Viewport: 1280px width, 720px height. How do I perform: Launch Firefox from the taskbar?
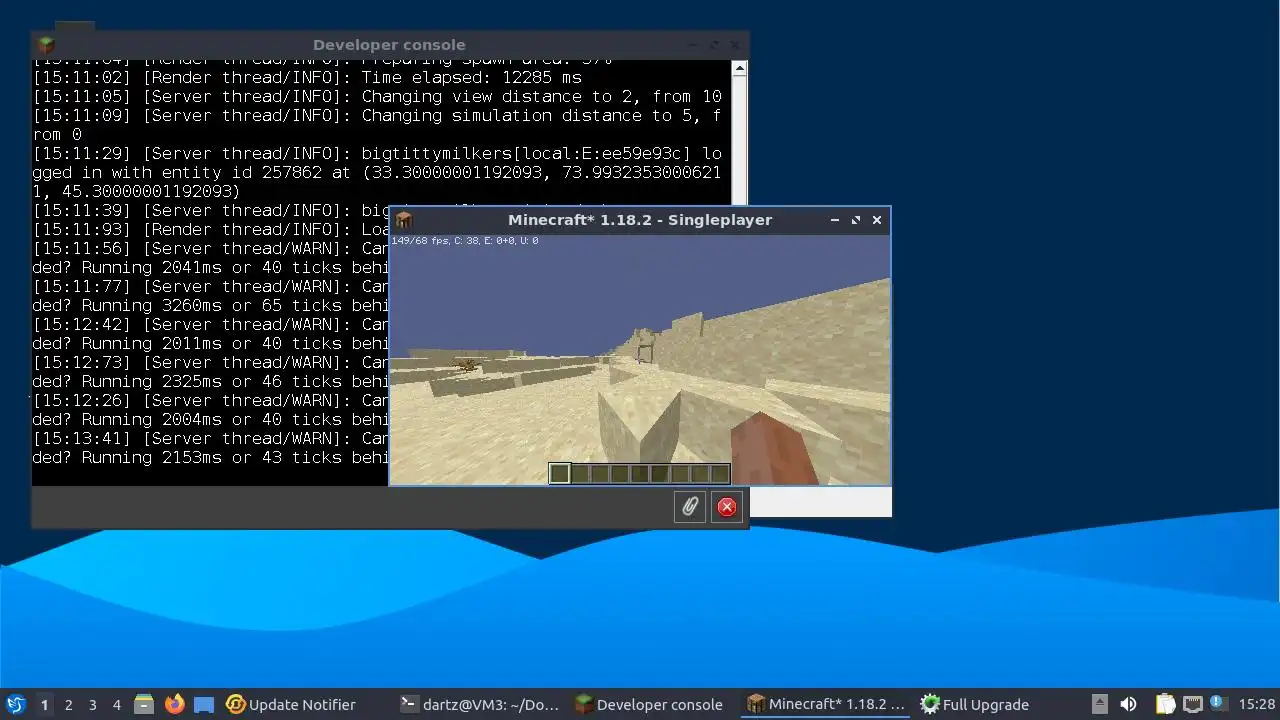(x=174, y=704)
